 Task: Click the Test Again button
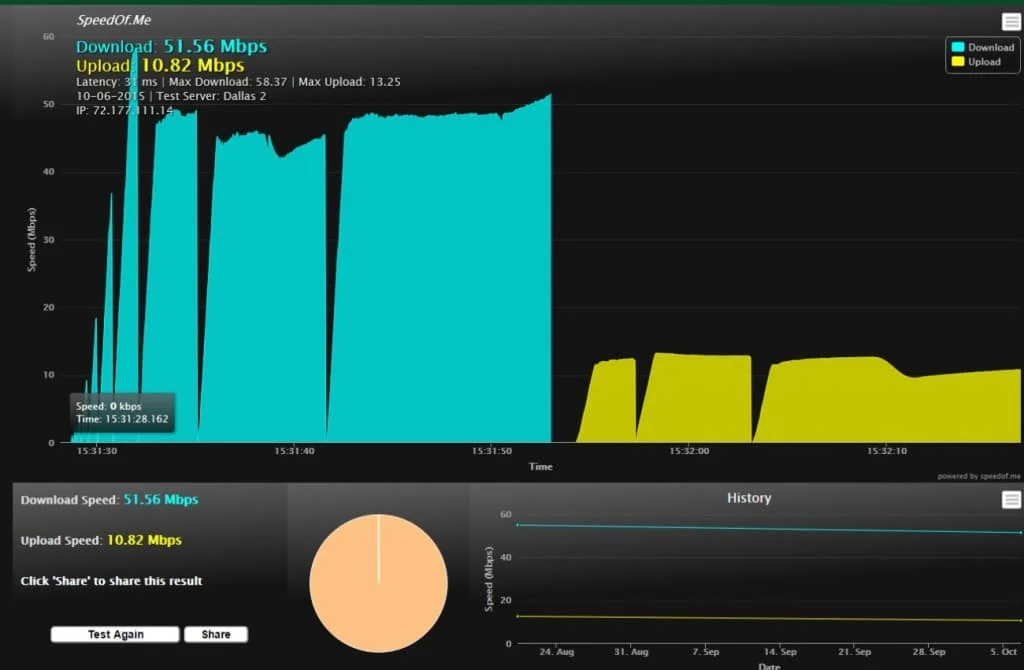coord(115,634)
